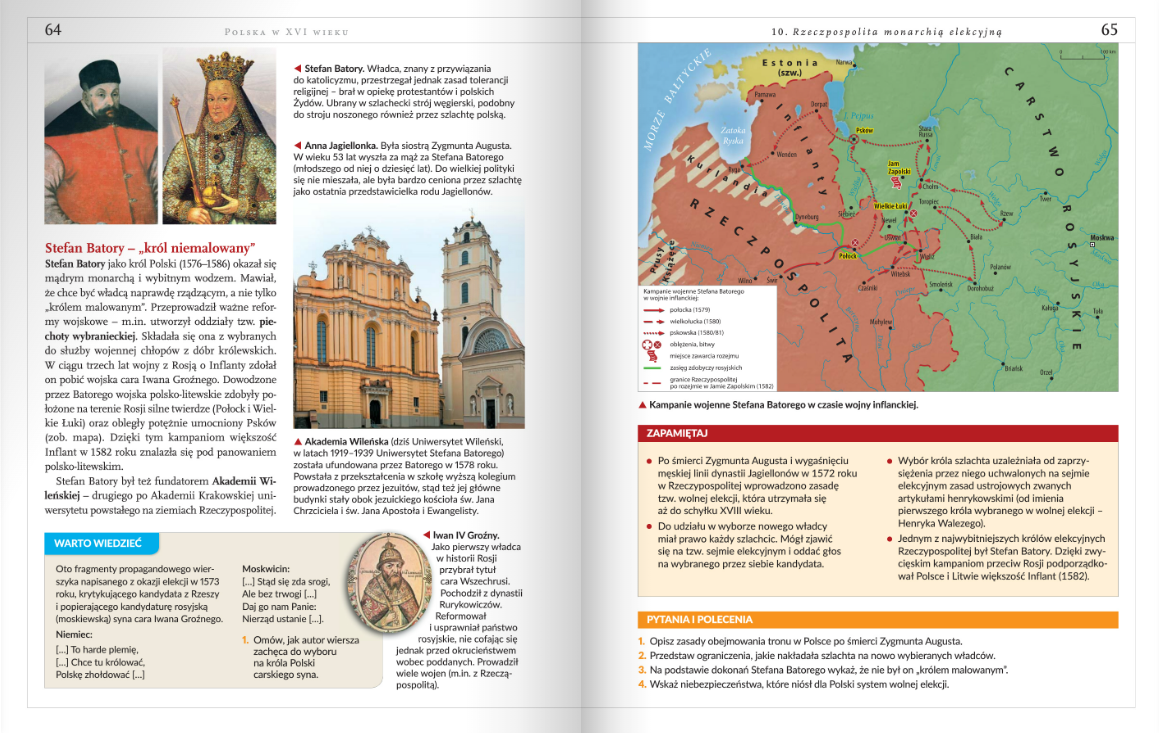Screen dimensions: 1159x733
Task: Click question 4 "Wskaż niebezpieczeństwa"
Action: 794,684
